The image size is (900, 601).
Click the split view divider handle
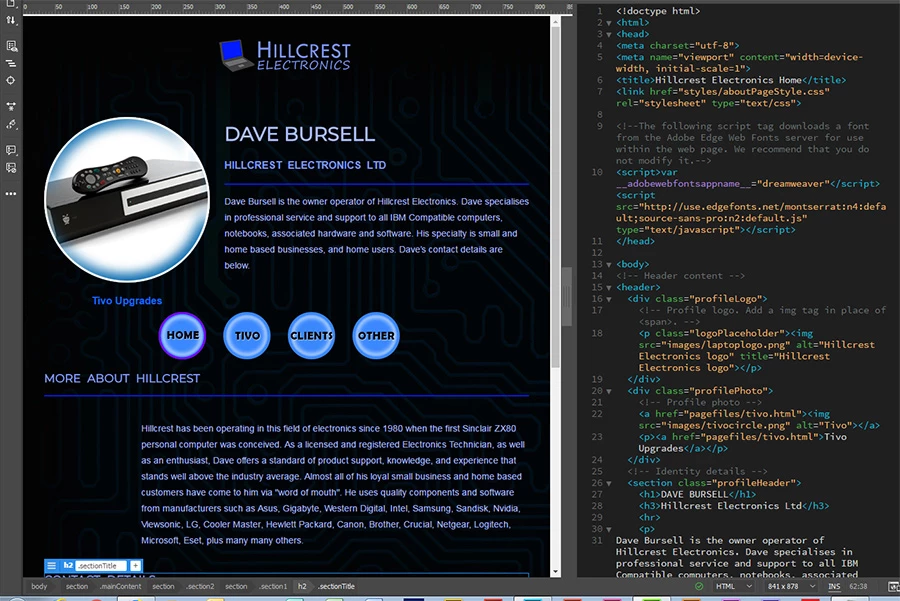click(x=567, y=297)
